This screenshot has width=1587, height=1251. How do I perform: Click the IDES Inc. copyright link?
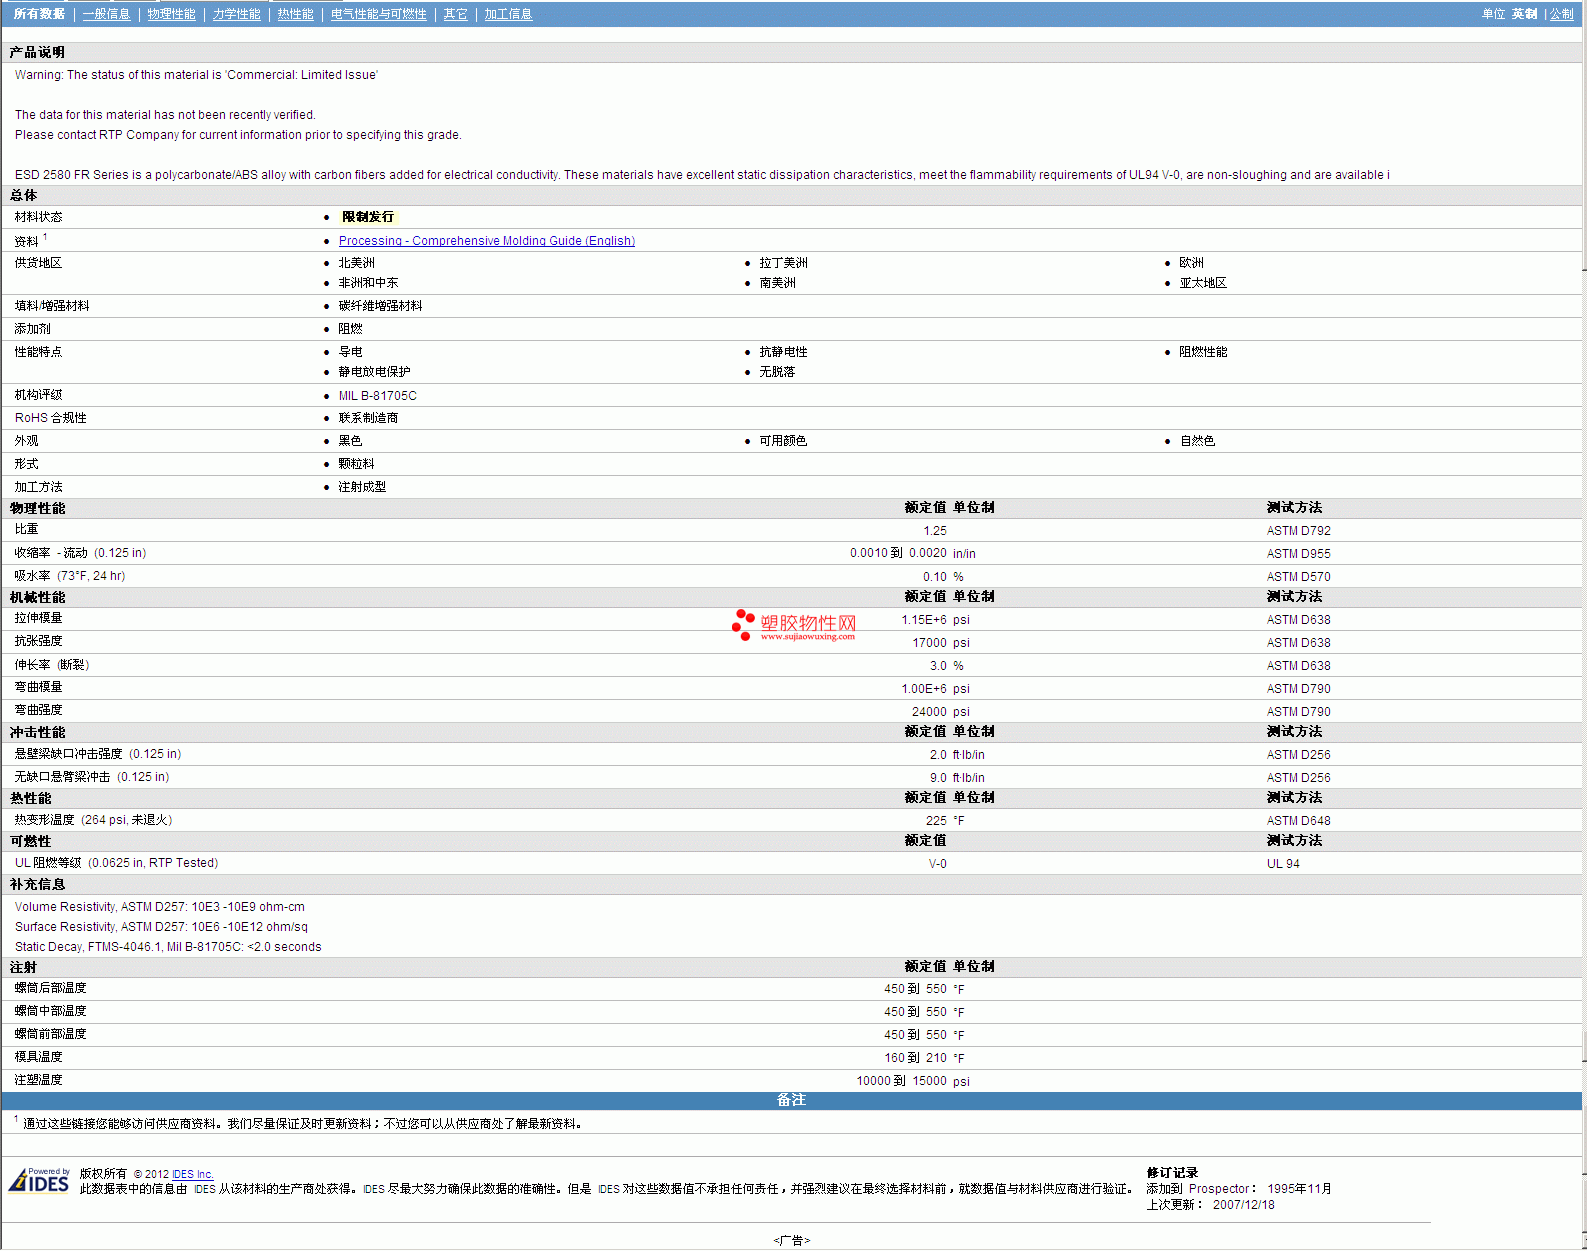[x=192, y=1175]
